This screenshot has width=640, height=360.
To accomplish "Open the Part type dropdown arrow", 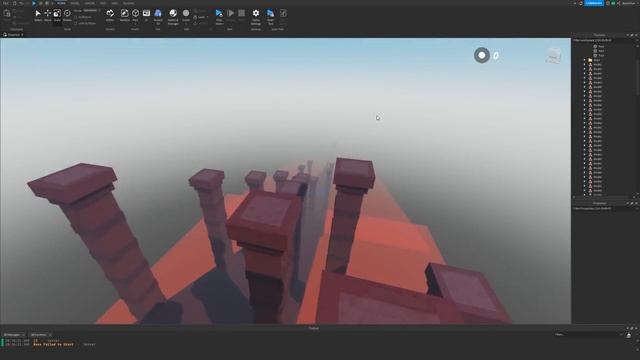I will coord(136,24).
